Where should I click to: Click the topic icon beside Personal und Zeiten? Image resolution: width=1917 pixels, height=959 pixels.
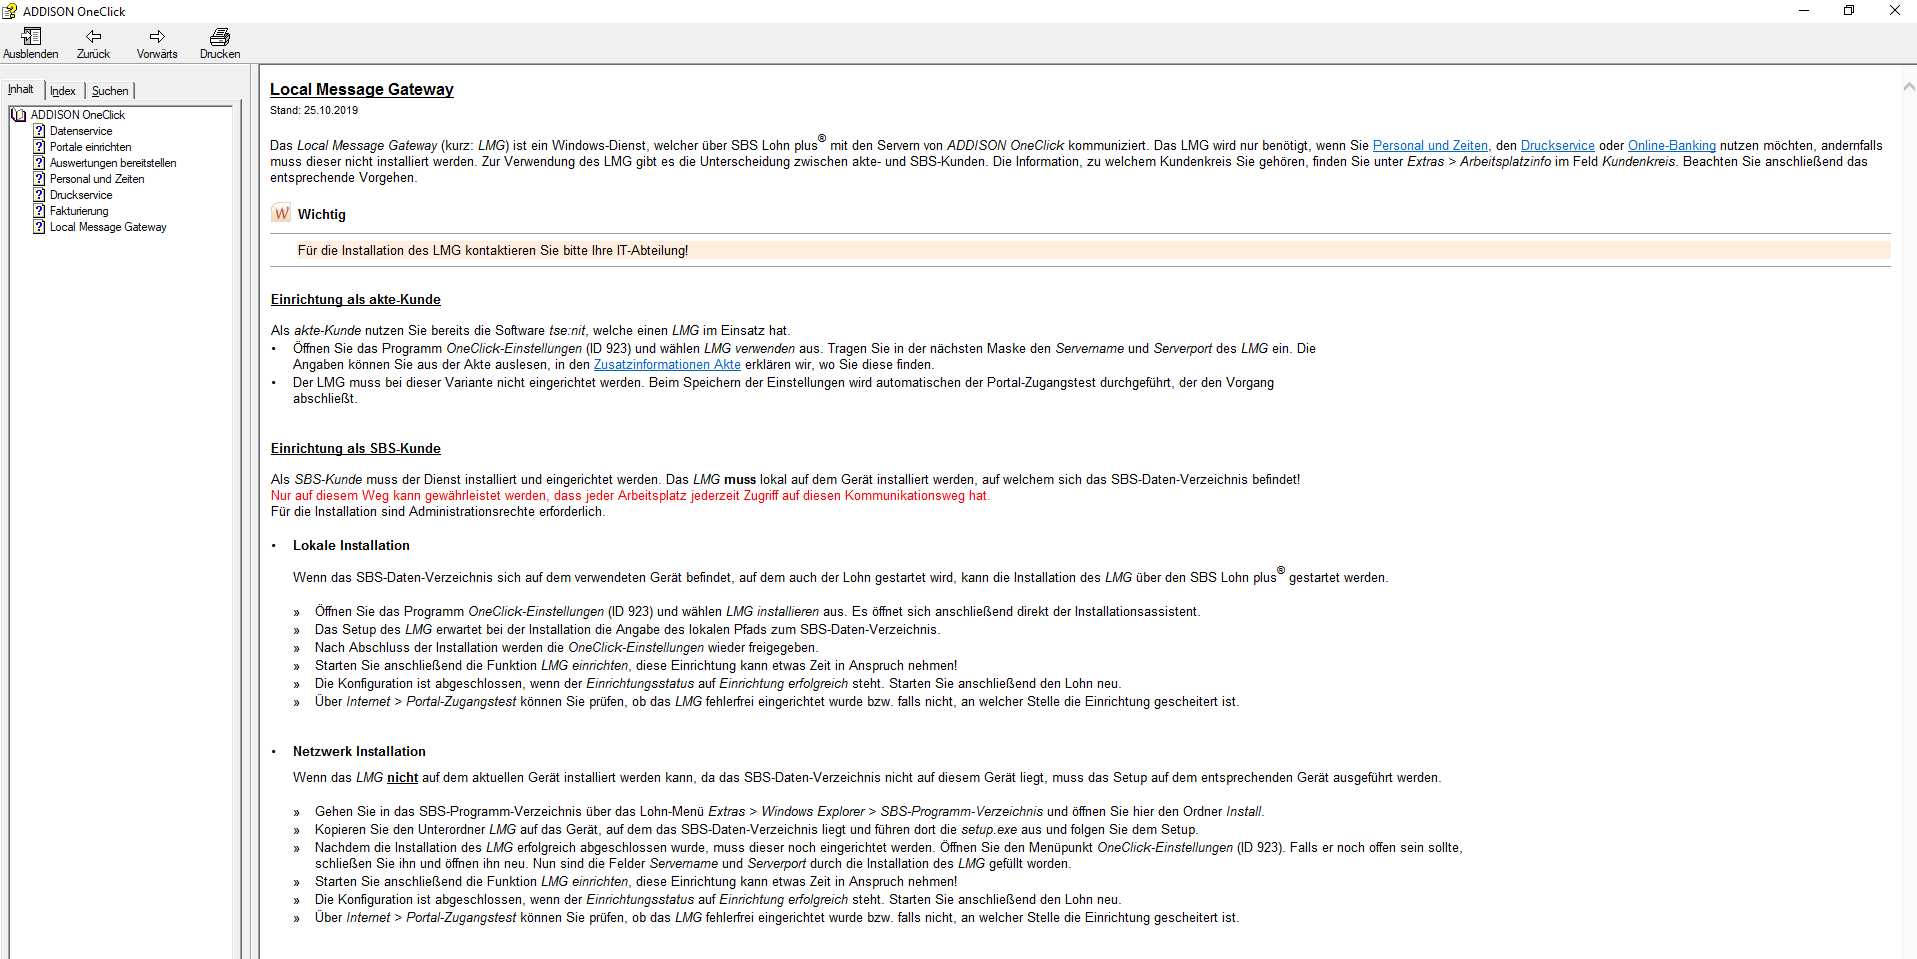pos(39,179)
